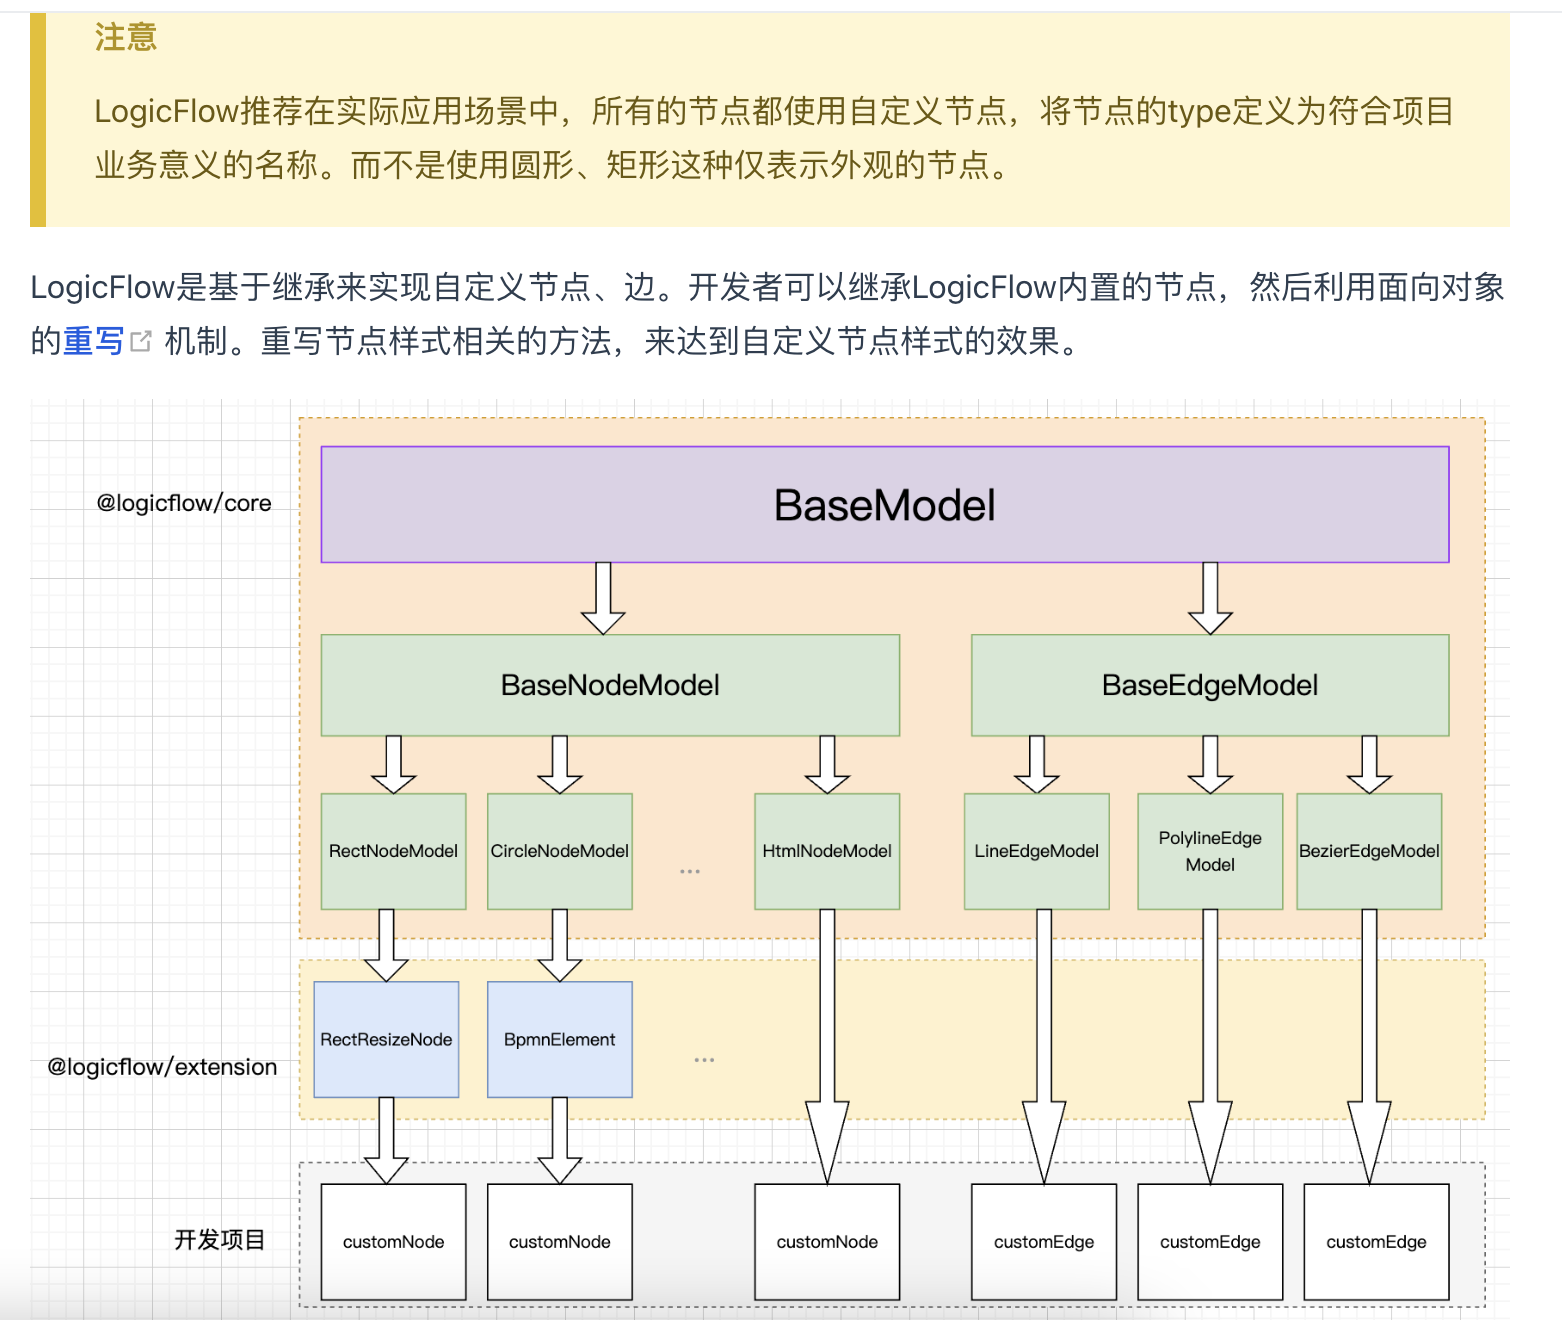
Task: Click customNode under HtmlNodeModel
Action: 827,1242
